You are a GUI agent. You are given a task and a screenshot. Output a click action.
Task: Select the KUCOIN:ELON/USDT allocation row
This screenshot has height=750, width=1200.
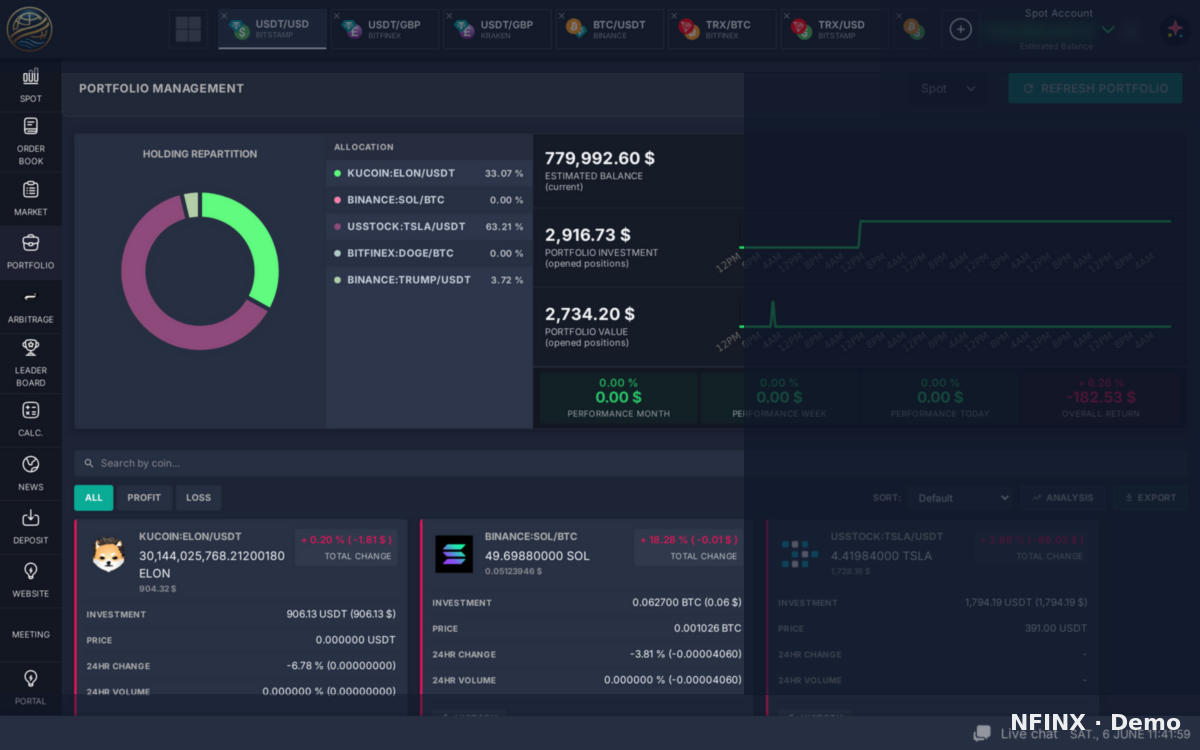(429, 173)
